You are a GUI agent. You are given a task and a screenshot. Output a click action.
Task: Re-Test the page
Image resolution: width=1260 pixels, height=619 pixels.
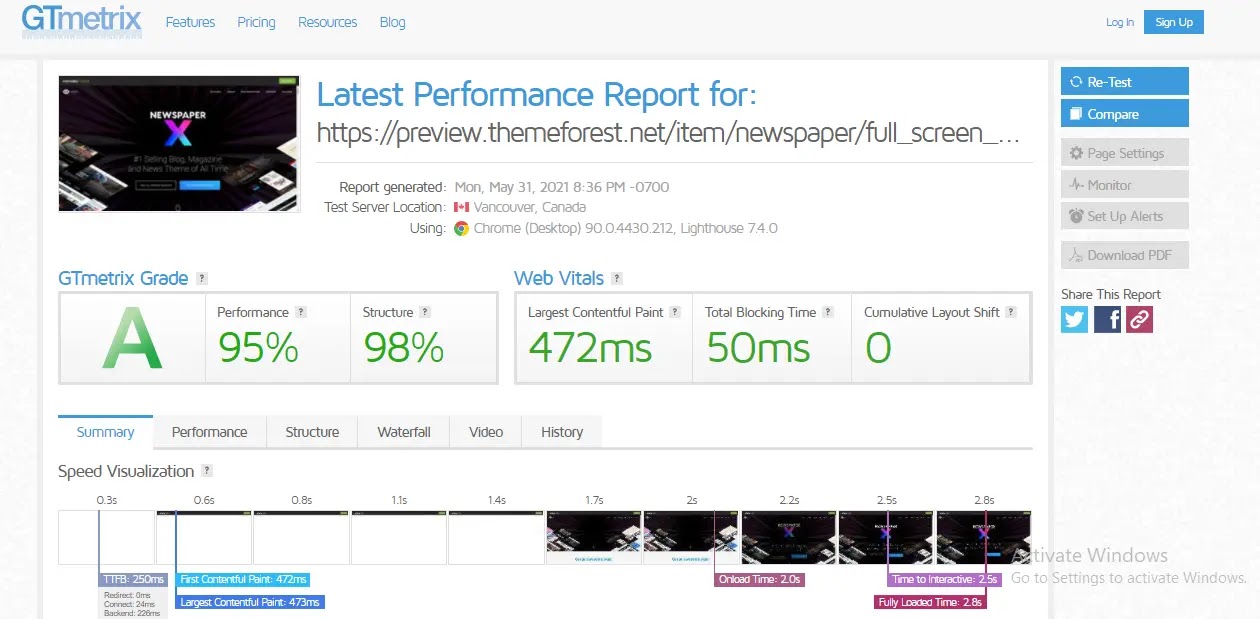click(1125, 82)
